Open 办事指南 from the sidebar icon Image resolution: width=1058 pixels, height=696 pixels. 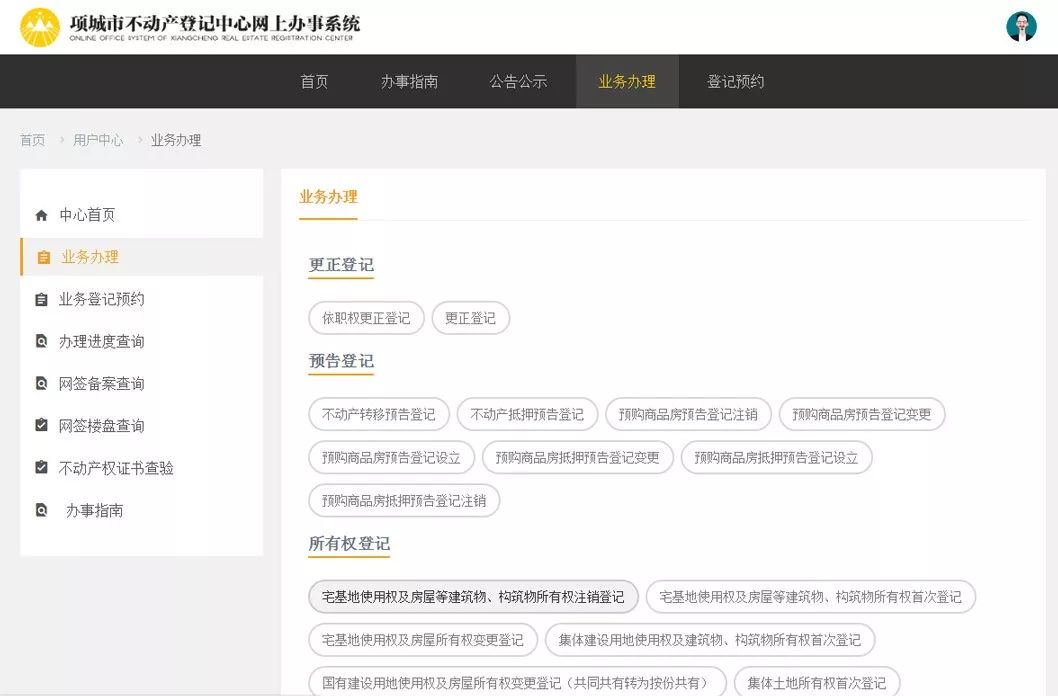[x=43, y=510]
